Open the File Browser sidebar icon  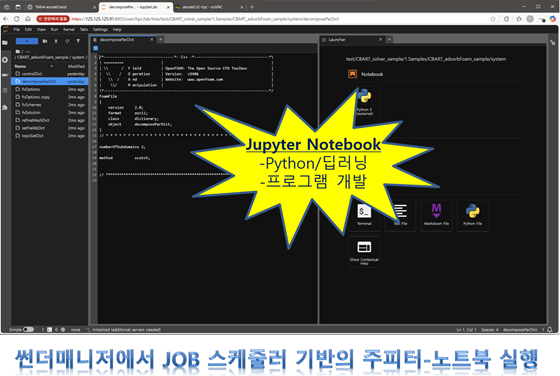(5, 42)
